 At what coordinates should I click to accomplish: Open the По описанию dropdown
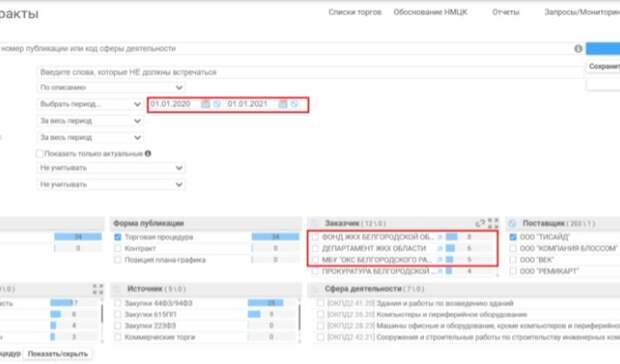tap(111, 87)
